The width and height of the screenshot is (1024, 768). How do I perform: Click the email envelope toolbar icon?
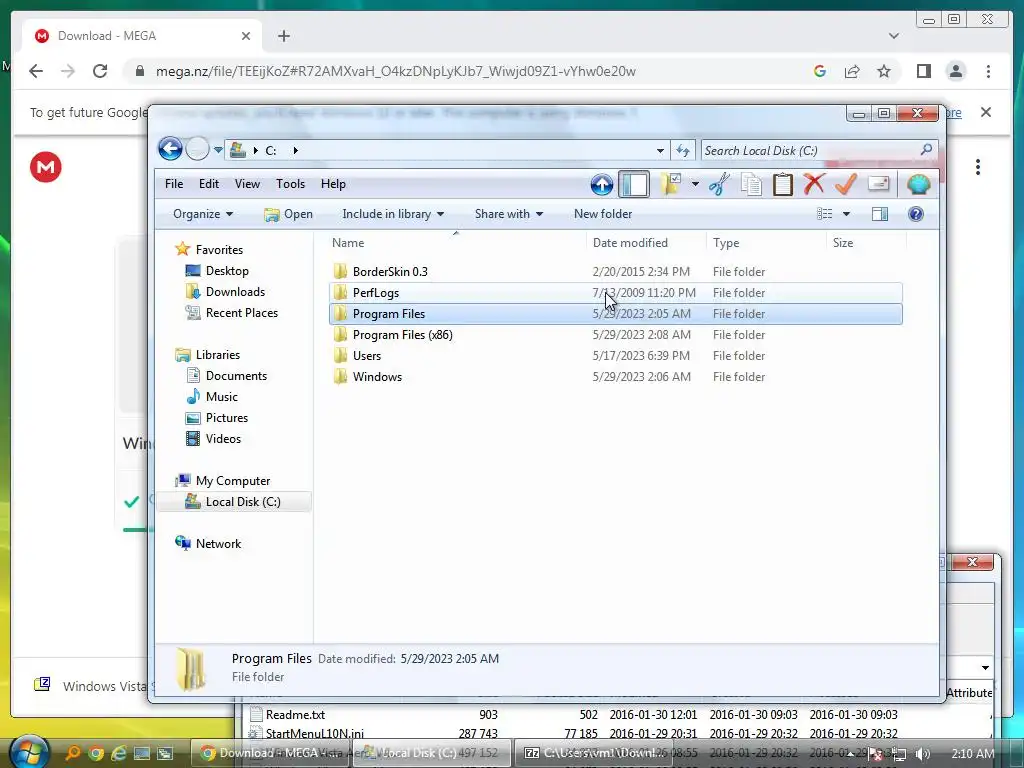(878, 184)
